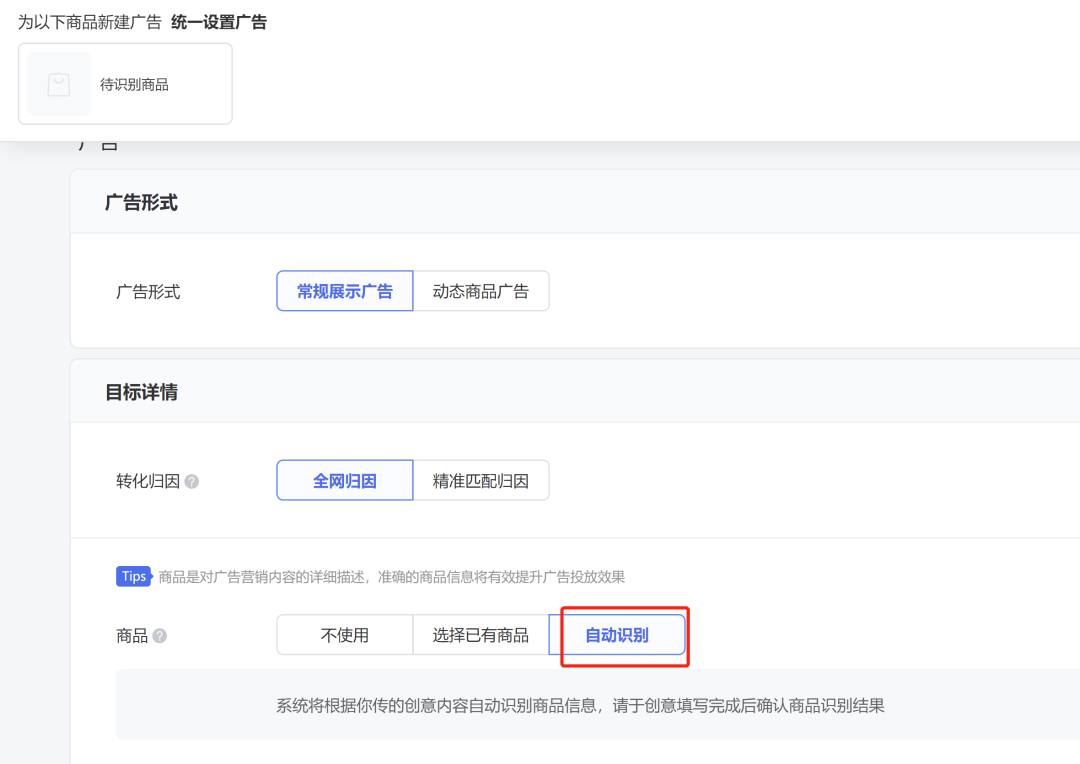The image size is (1080, 764).
Task: Click the help icon beside 转化归因
Action: (x=192, y=482)
